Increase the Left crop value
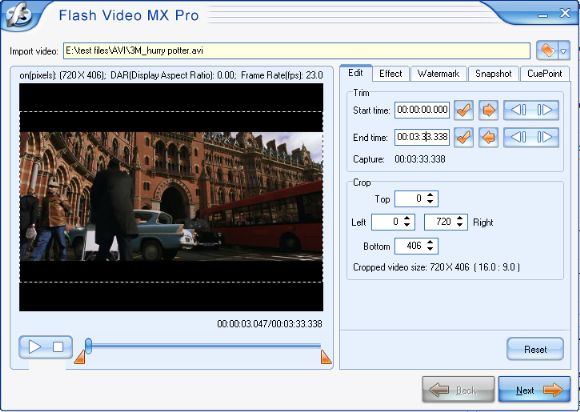 [407, 218]
